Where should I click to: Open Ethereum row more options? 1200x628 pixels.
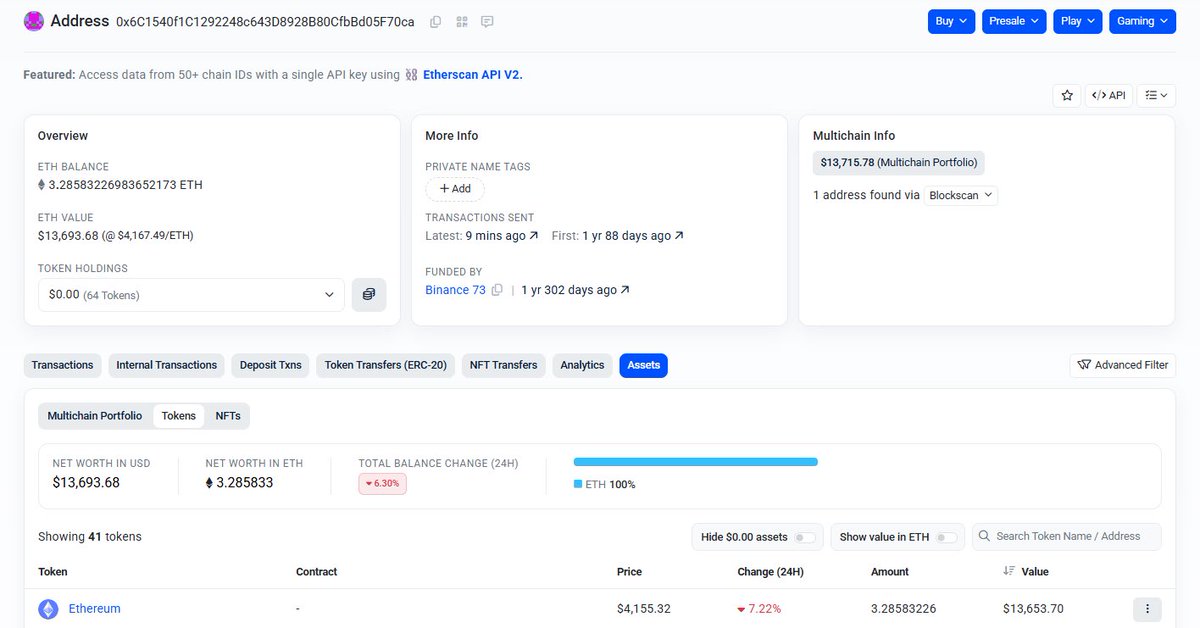pyautogui.click(x=1147, y=609)
